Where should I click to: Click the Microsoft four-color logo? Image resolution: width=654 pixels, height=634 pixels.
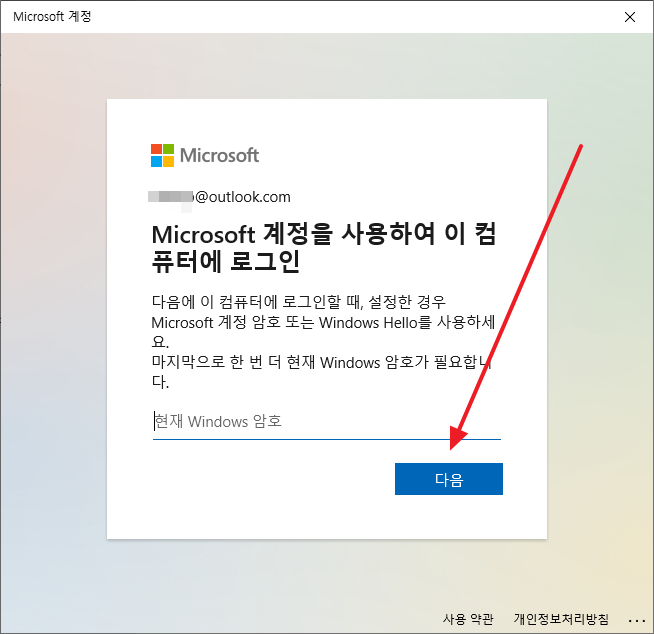[x=162, y=156]
